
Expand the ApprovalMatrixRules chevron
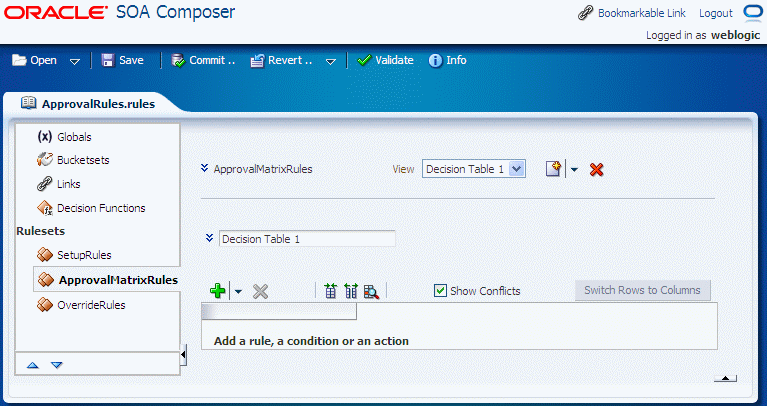point(204,168)
